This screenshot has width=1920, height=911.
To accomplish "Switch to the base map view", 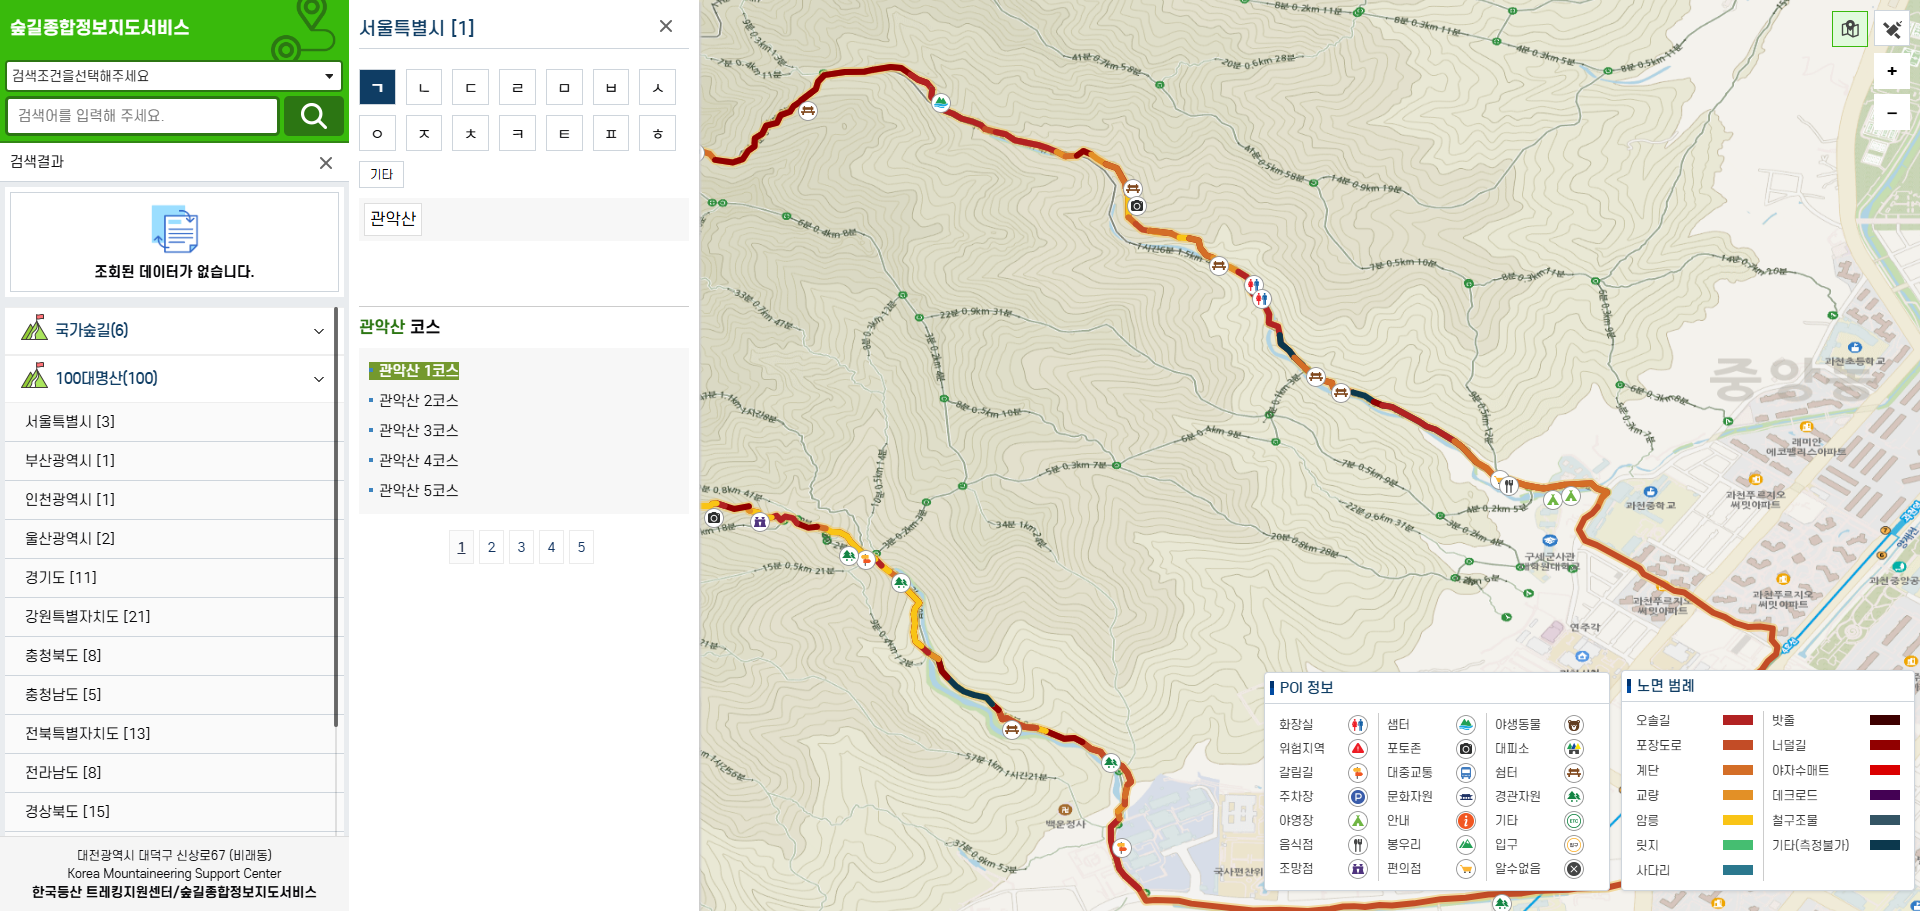I will (1849, 29).
